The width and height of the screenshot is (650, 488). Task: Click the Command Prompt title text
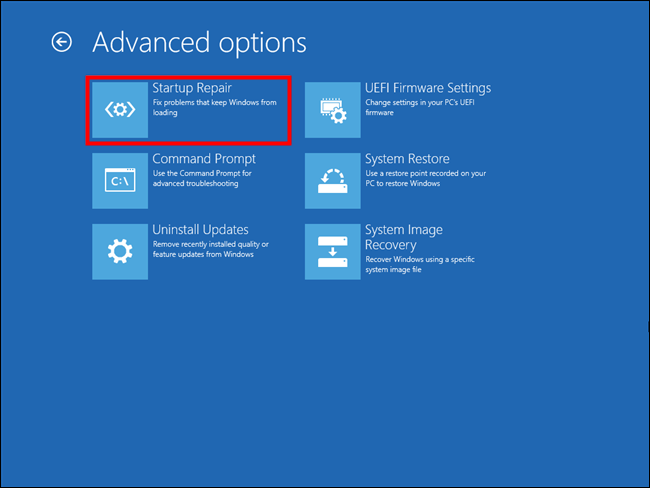(204, 159)
